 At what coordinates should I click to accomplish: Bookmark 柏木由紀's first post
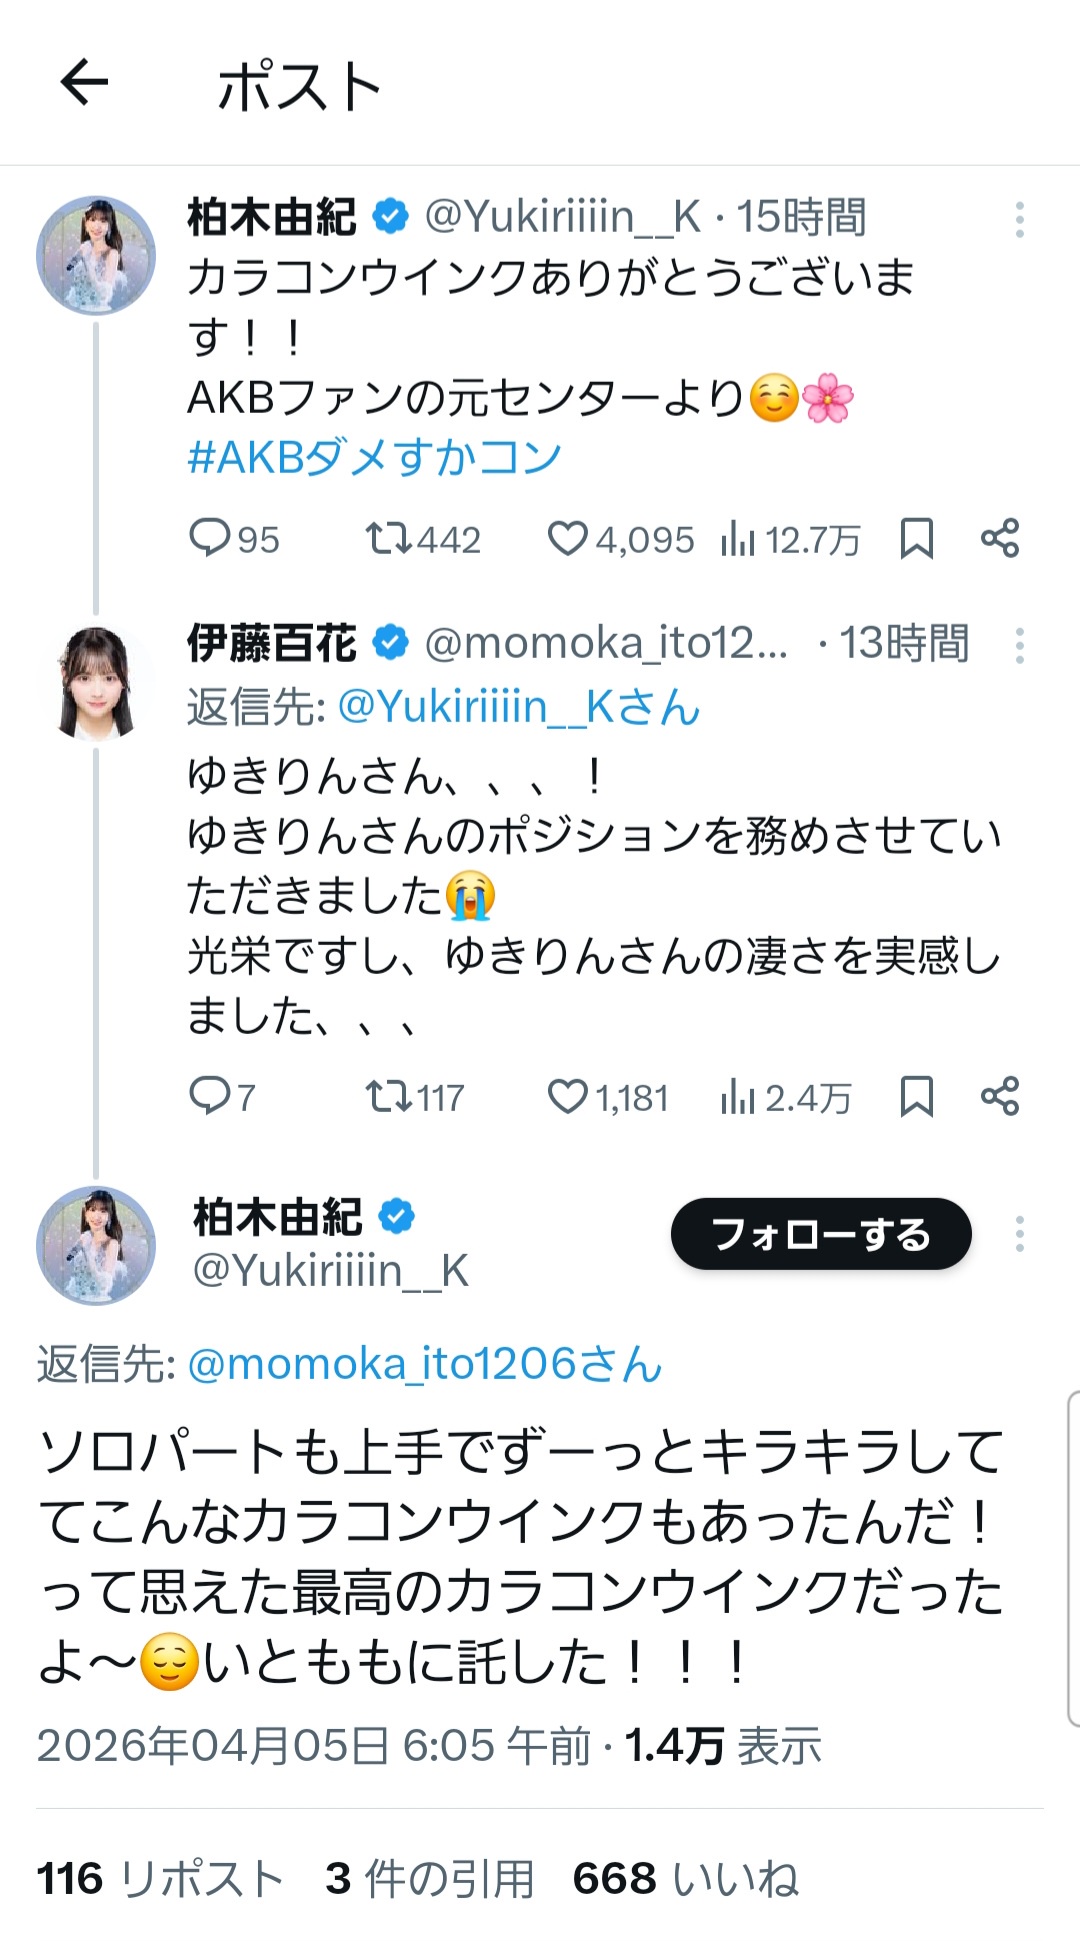tap(916, 539)
